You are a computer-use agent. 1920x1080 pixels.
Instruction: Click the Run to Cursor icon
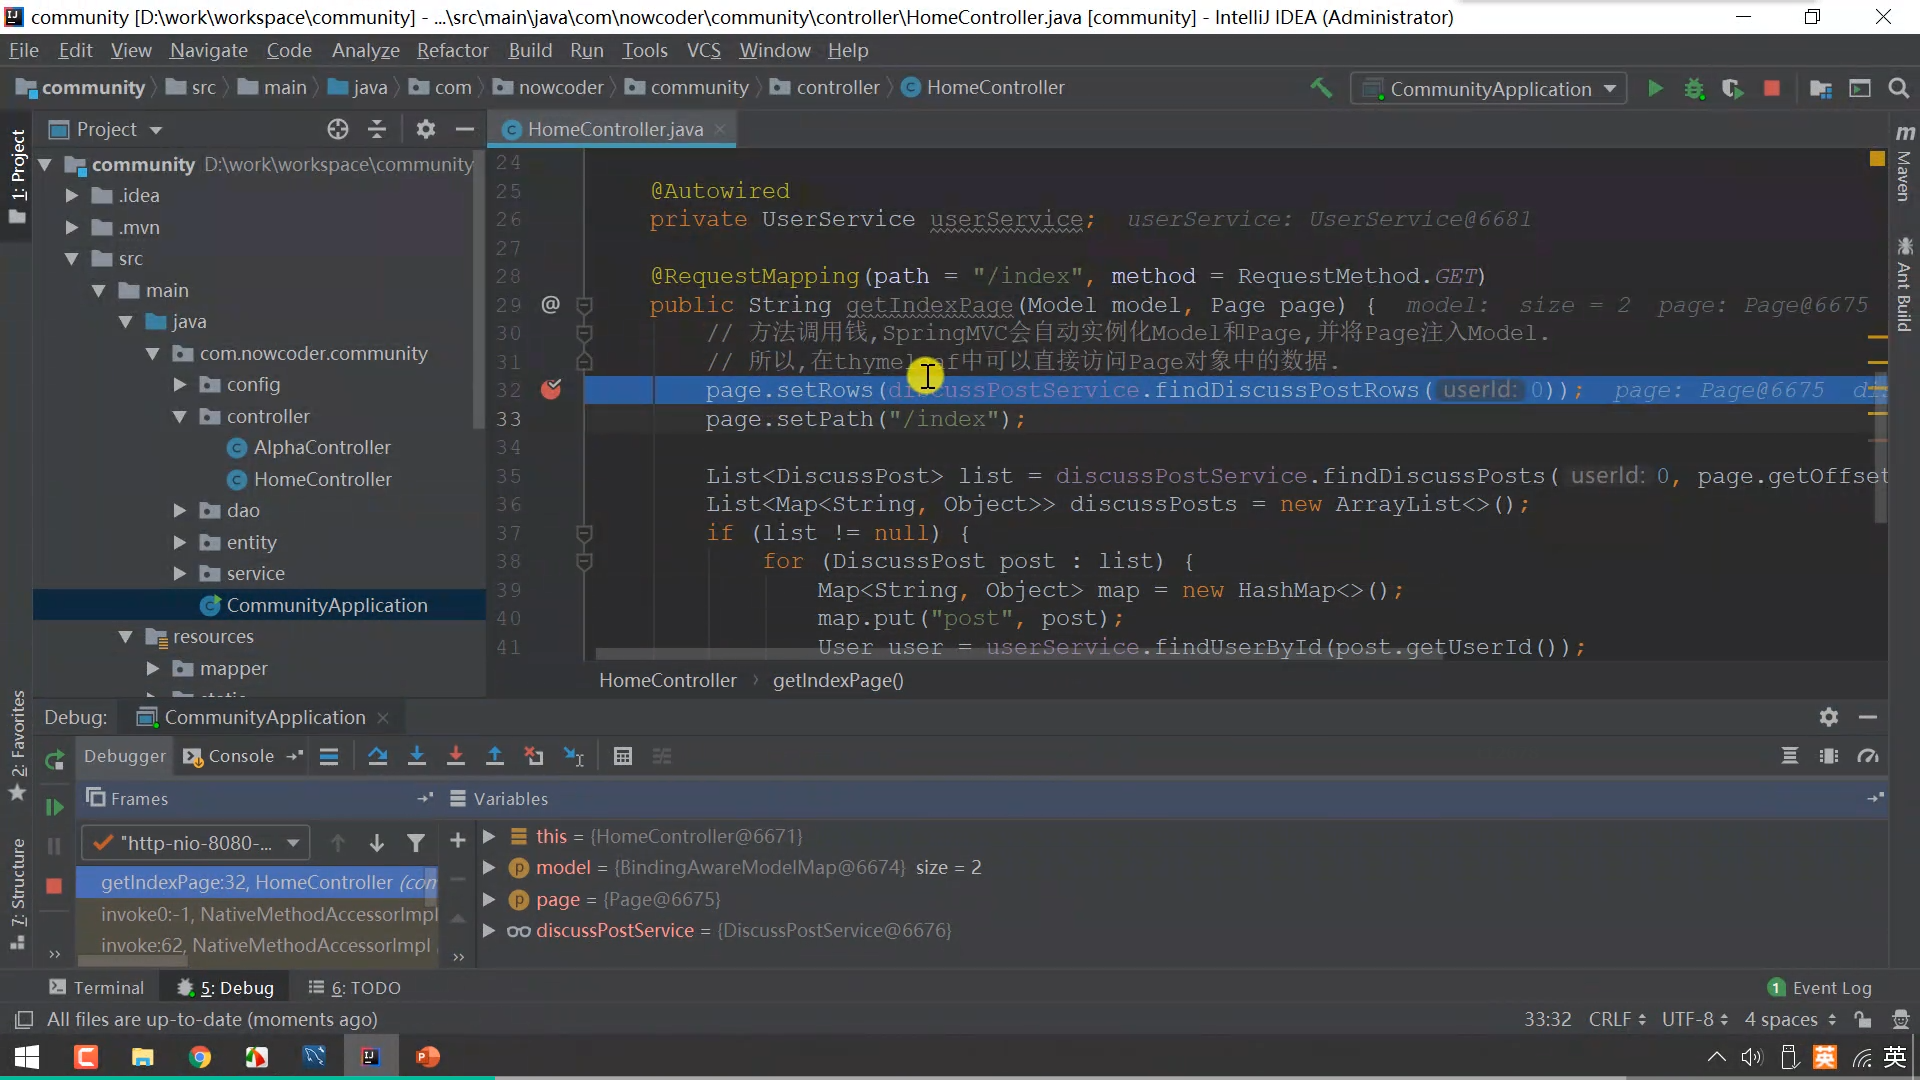point(574,757)
